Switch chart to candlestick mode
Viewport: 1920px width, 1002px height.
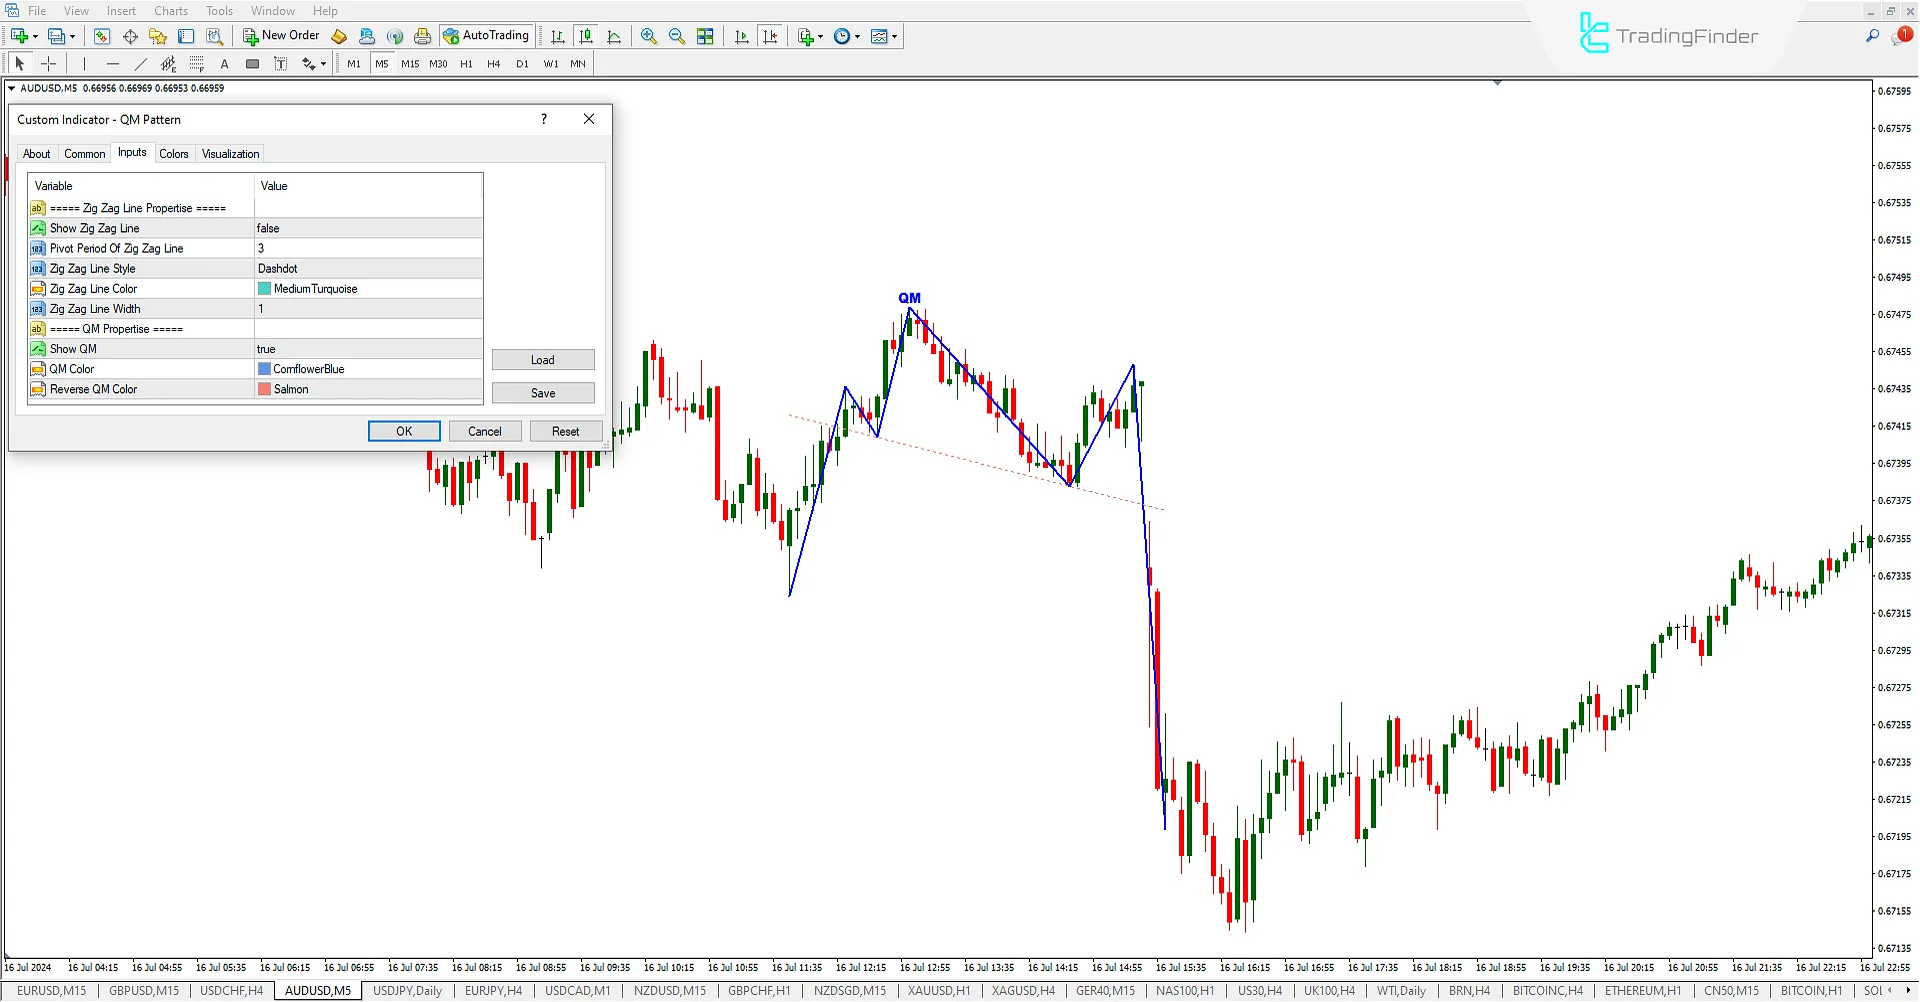(x=586, y=36)
